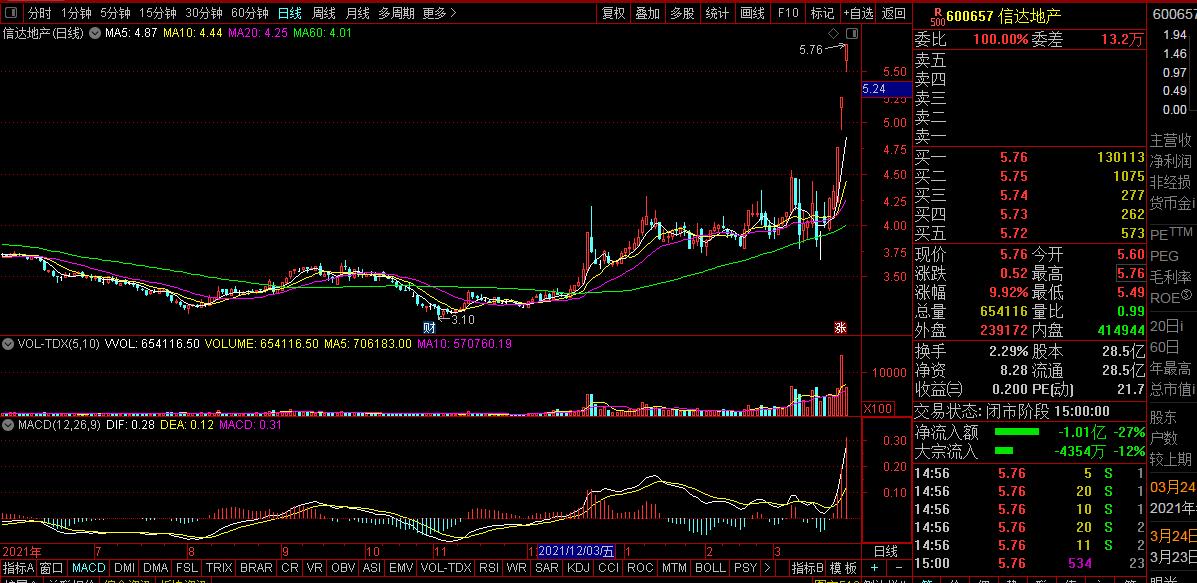Select the PSY indicator tab
Viewport: 1197px width, 583px height.
point(745,569)
